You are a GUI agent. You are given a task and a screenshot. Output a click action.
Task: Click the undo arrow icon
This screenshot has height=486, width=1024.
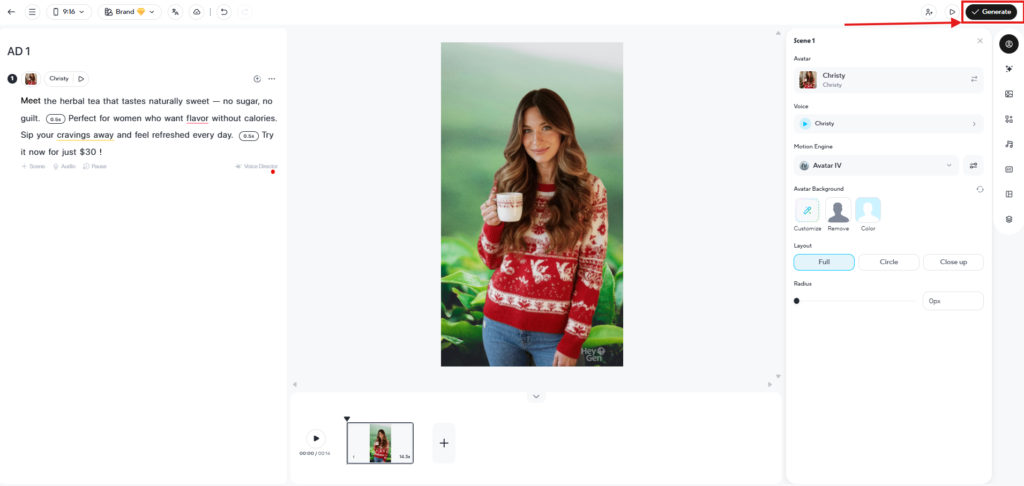tap(223, 12)
